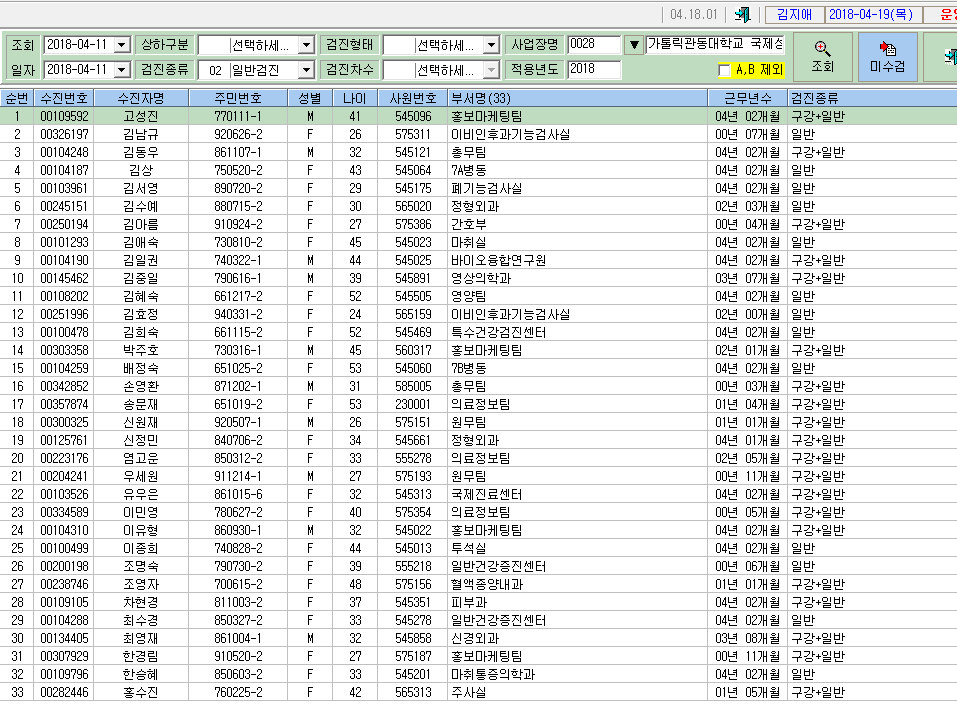Click the 사업장명 code field 0028
Viewport: 957px width, 716px height.
pyautogui.click(x=594, y=45)
